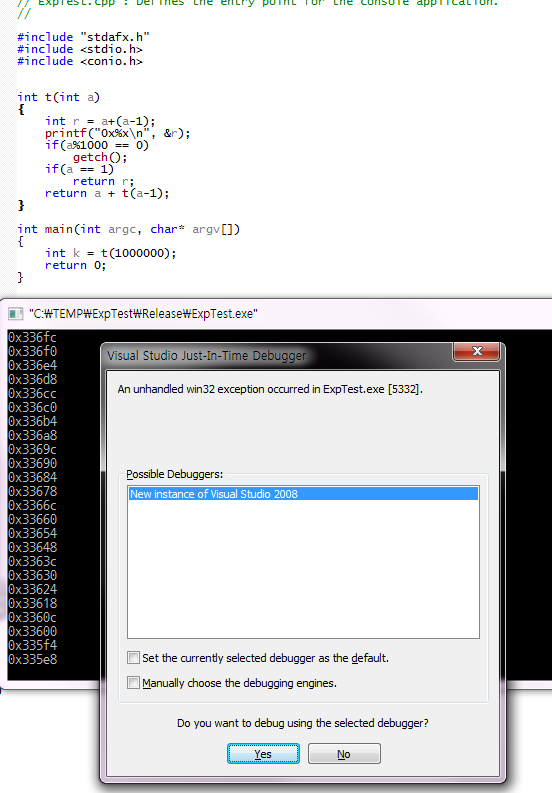Close the Just-In-Time Debugger dialog

point(477,351)
